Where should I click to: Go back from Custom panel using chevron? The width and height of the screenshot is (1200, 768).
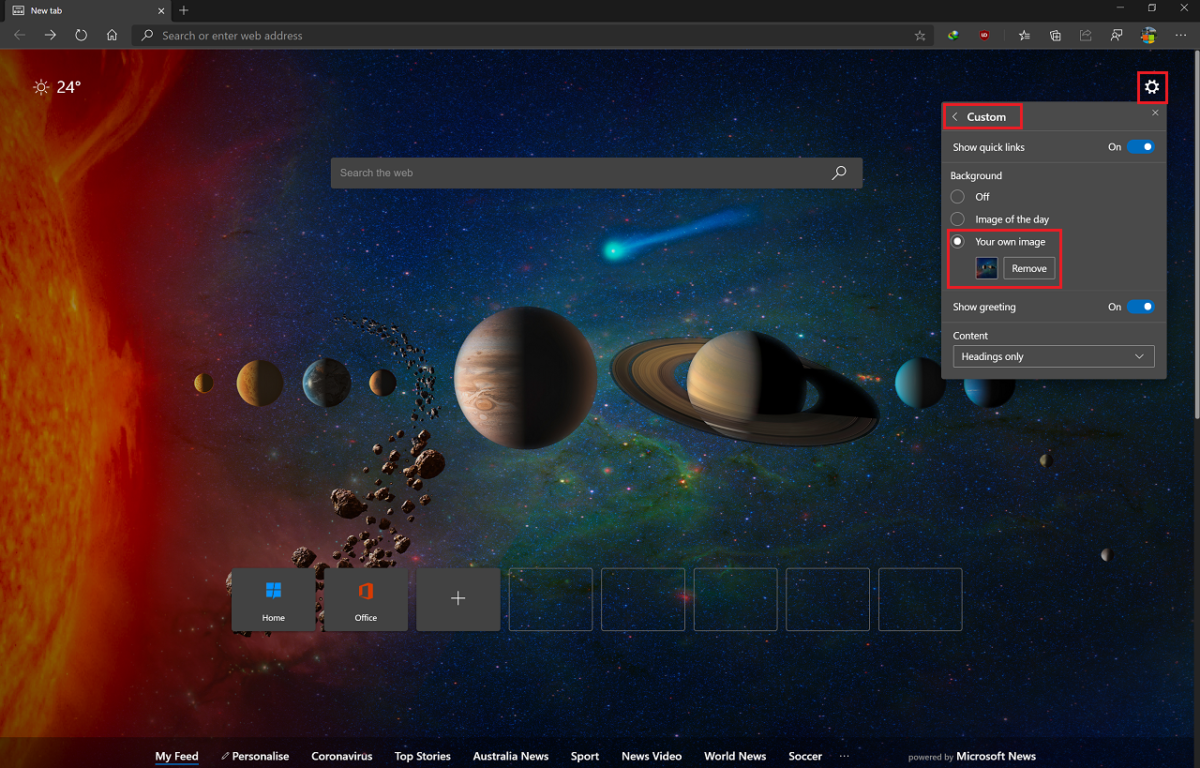955,117
